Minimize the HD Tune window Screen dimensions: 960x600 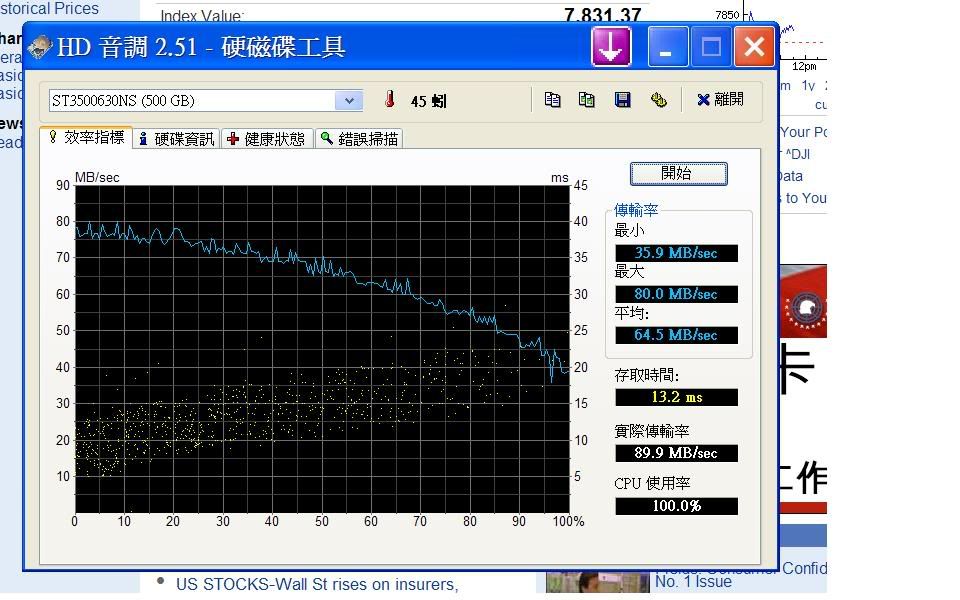coord(666,47)
